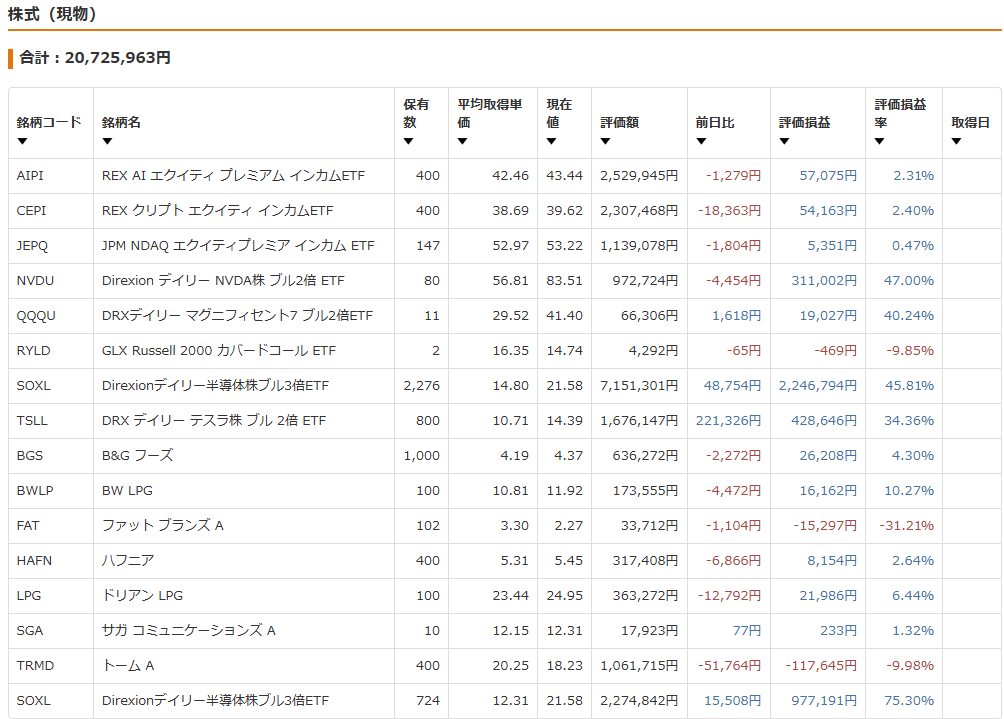This screenshot has height=719, width=1004.
Task: Click name ファット ブランズ A
Action: tap(163, 526)
